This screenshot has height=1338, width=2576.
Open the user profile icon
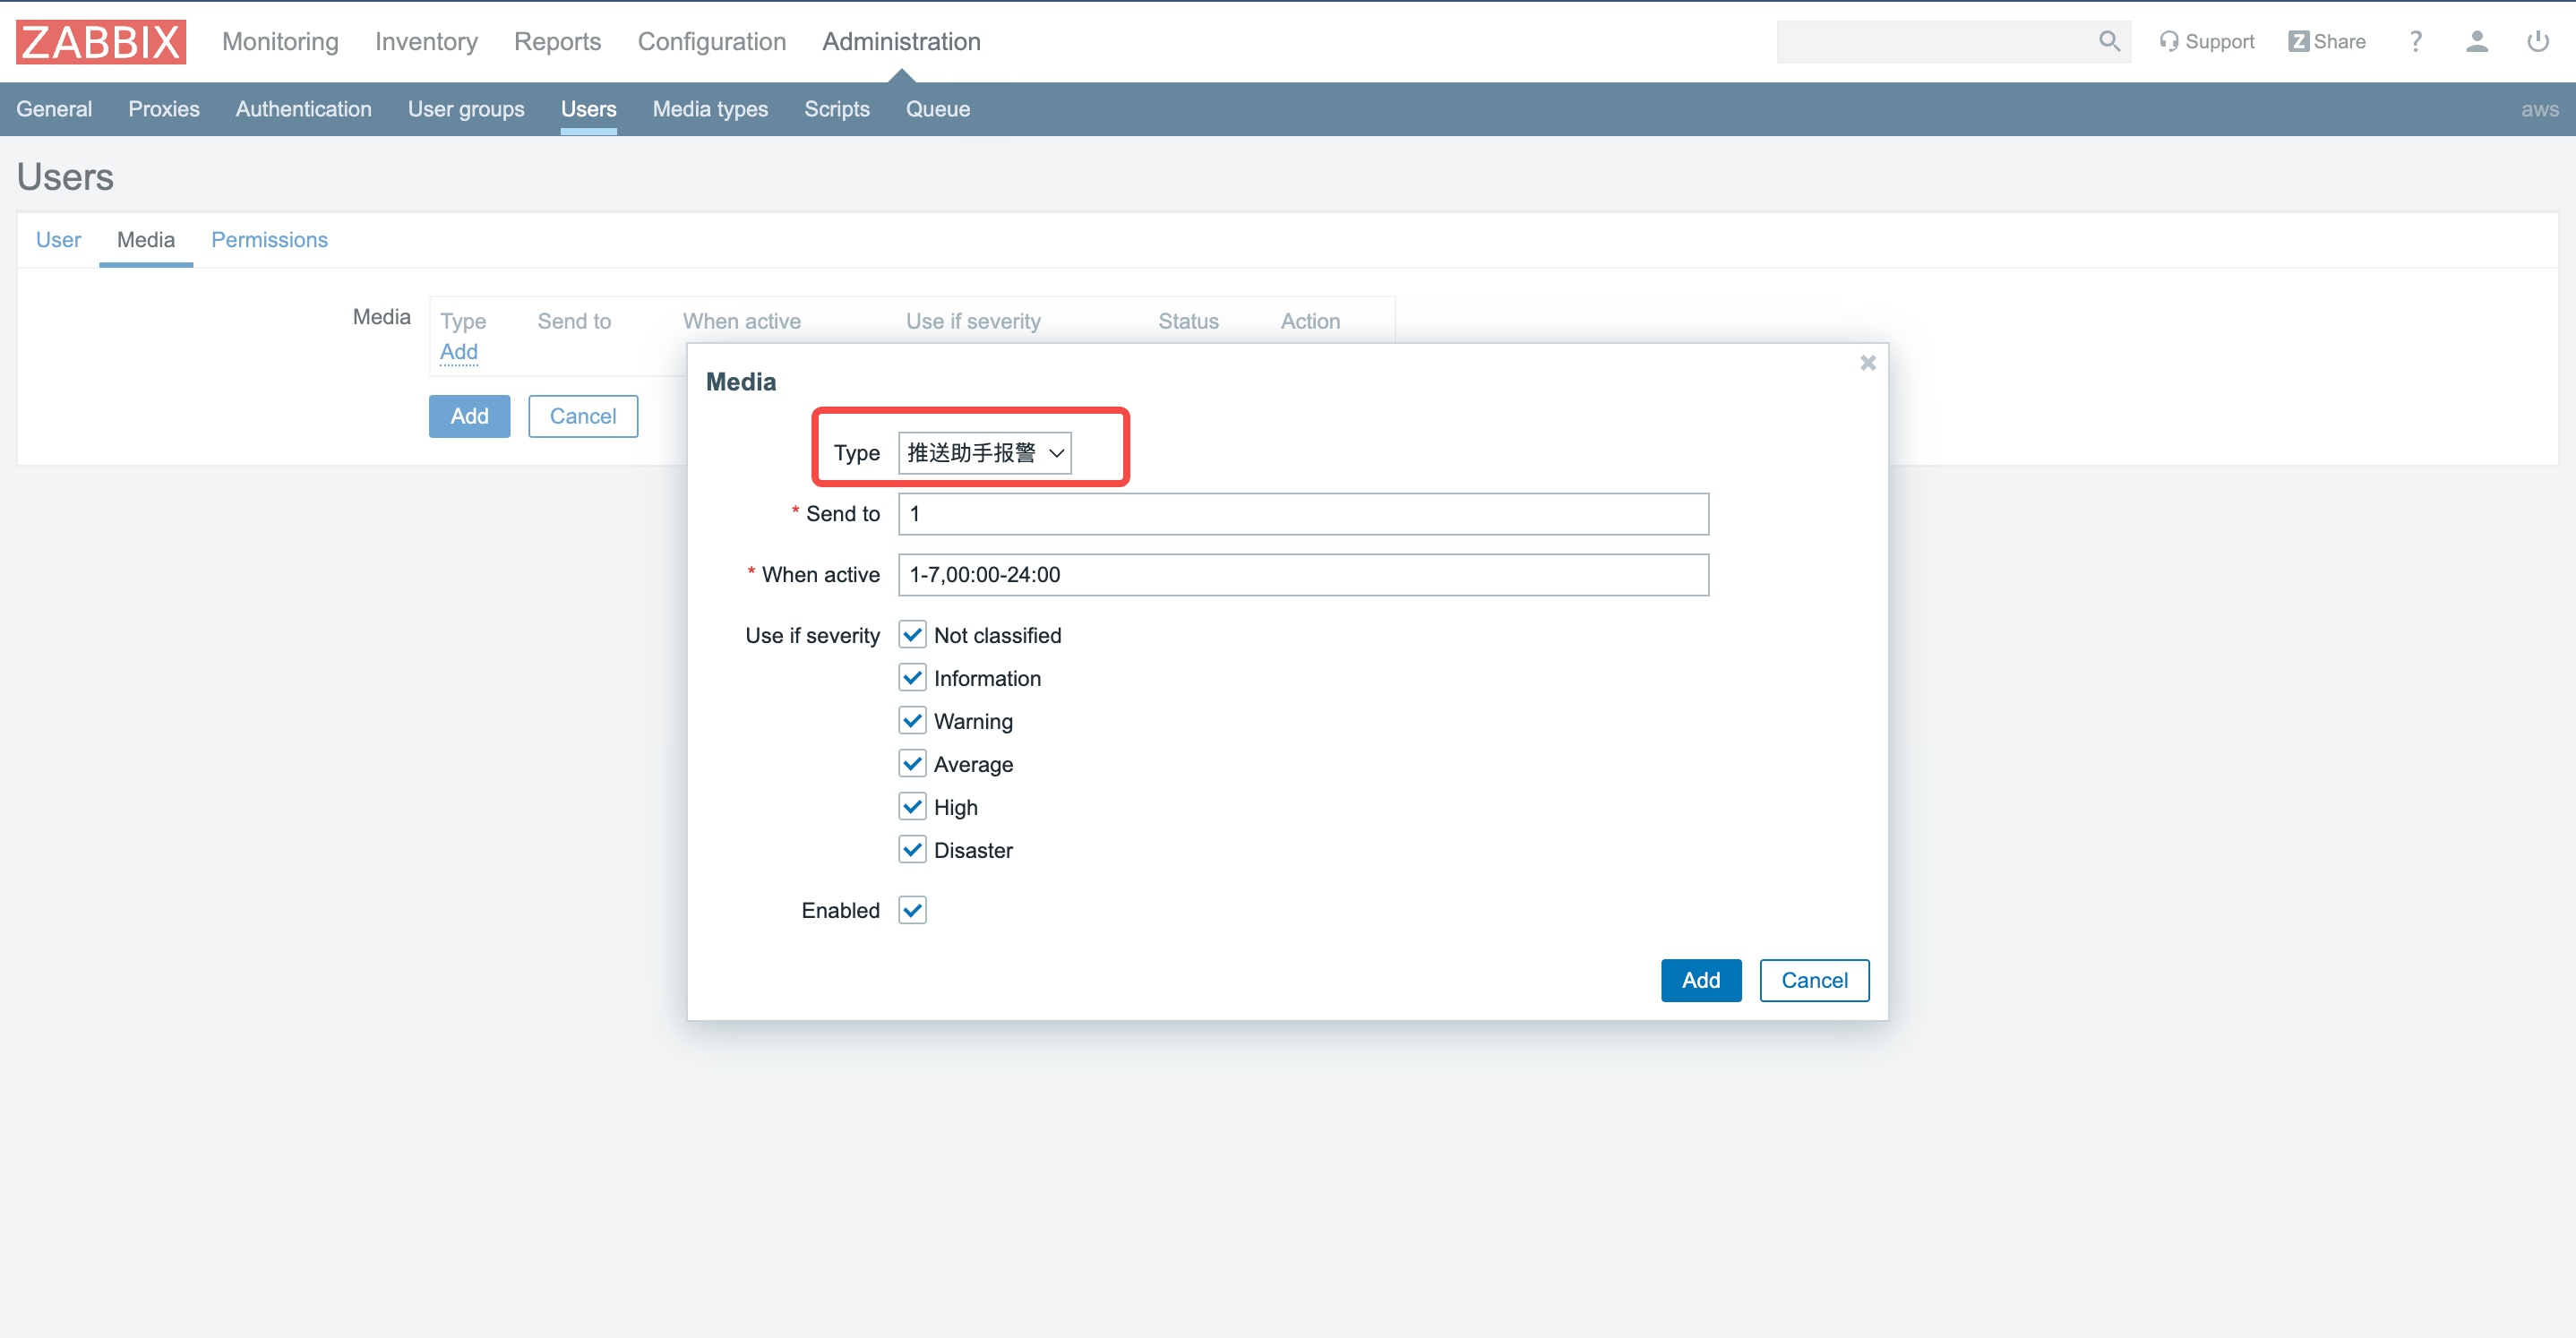[x=2477, y=41]
